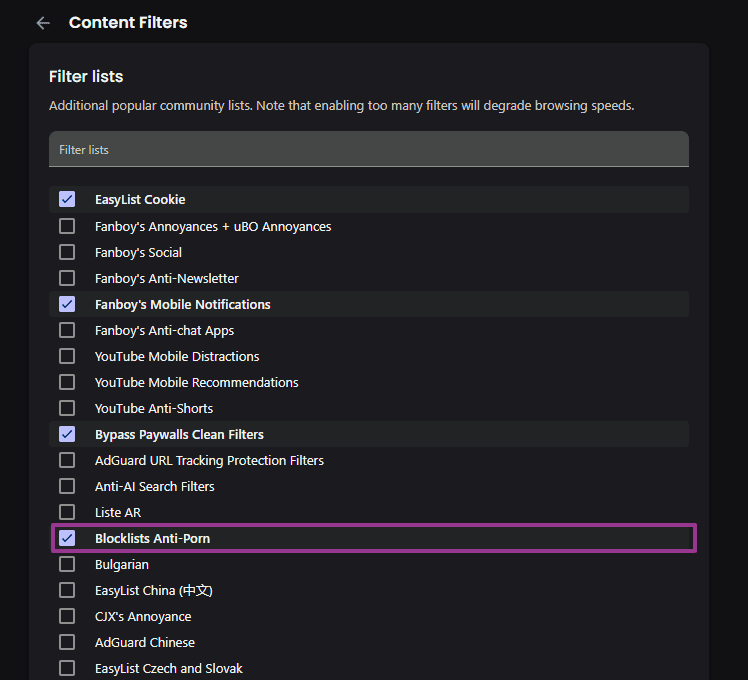Uncheck Blocklists Anti-Porn checkbox

(x=67, y=538)
